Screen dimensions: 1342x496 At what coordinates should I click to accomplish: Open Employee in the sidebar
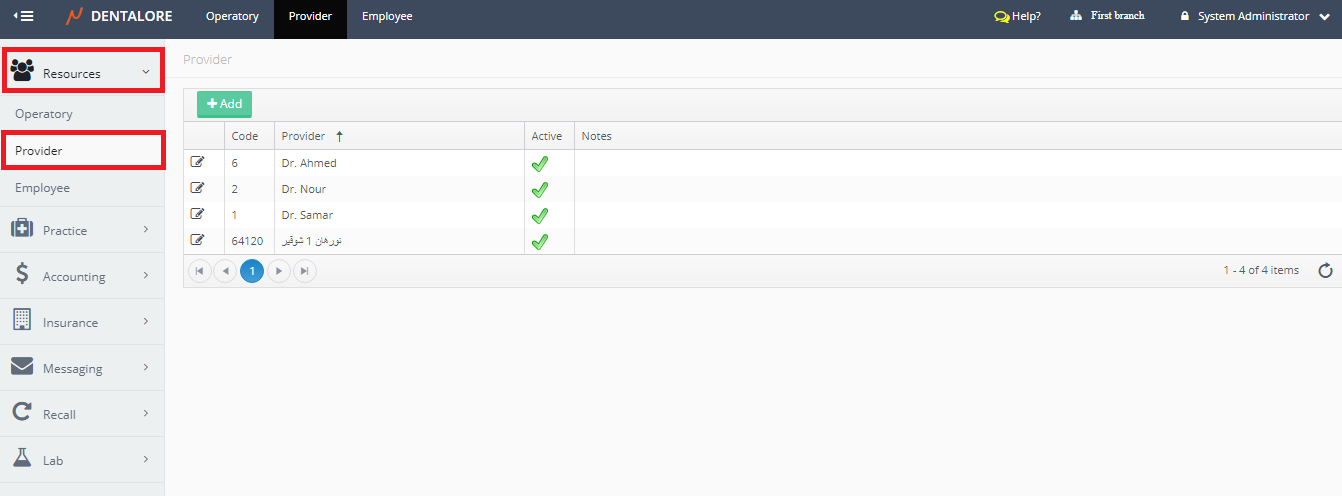(42, 188)
